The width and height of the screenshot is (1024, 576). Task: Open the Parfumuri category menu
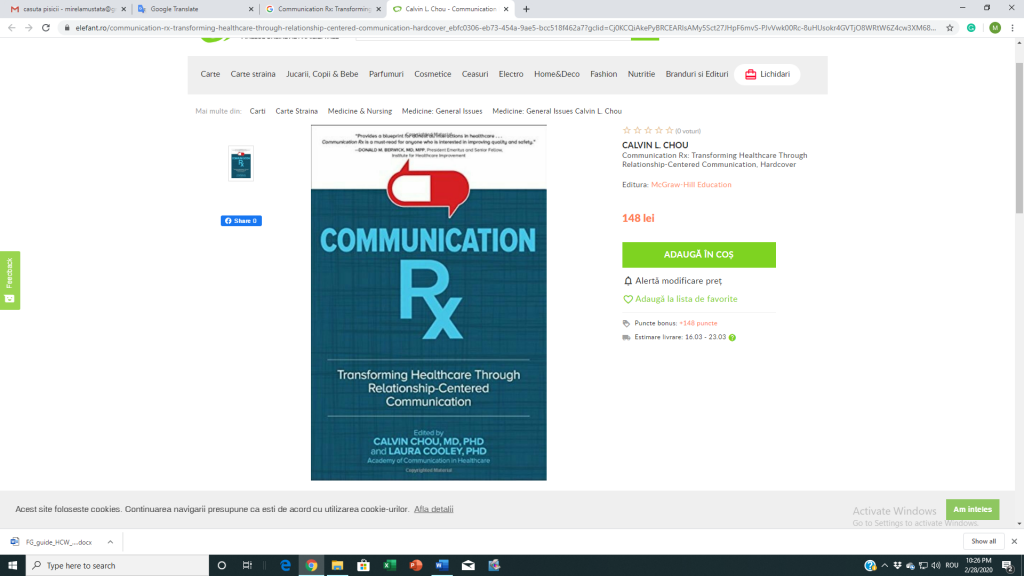(x=386, y=74)
